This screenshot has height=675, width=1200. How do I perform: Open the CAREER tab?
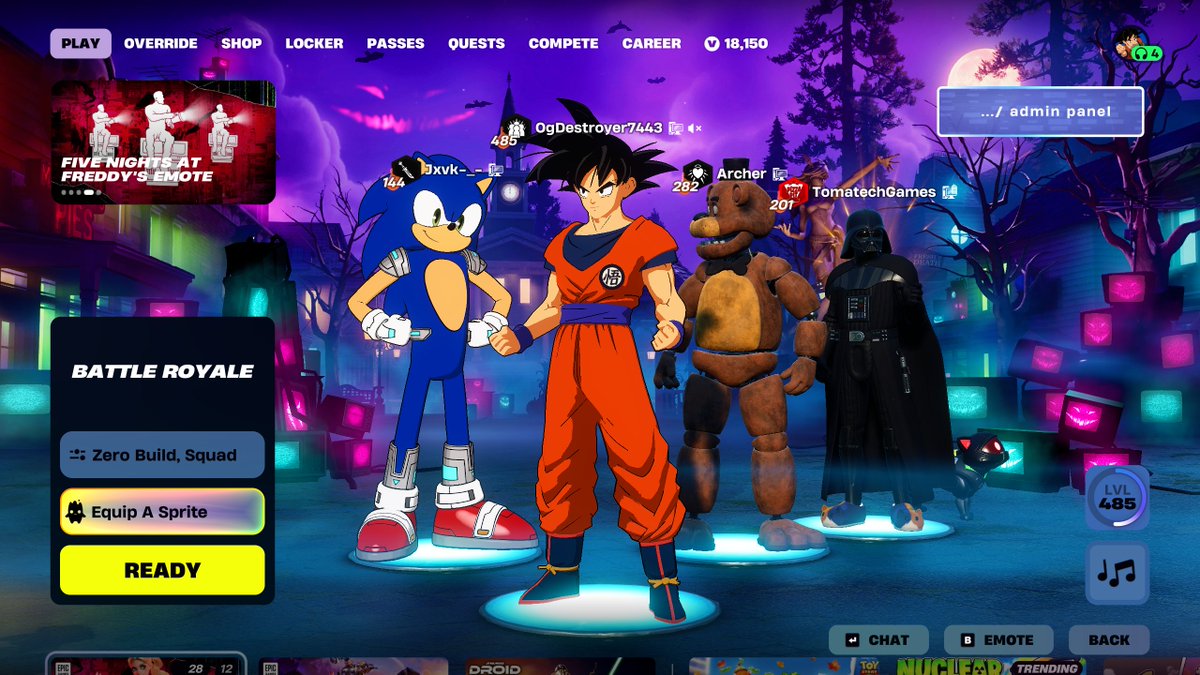[651, 43]
